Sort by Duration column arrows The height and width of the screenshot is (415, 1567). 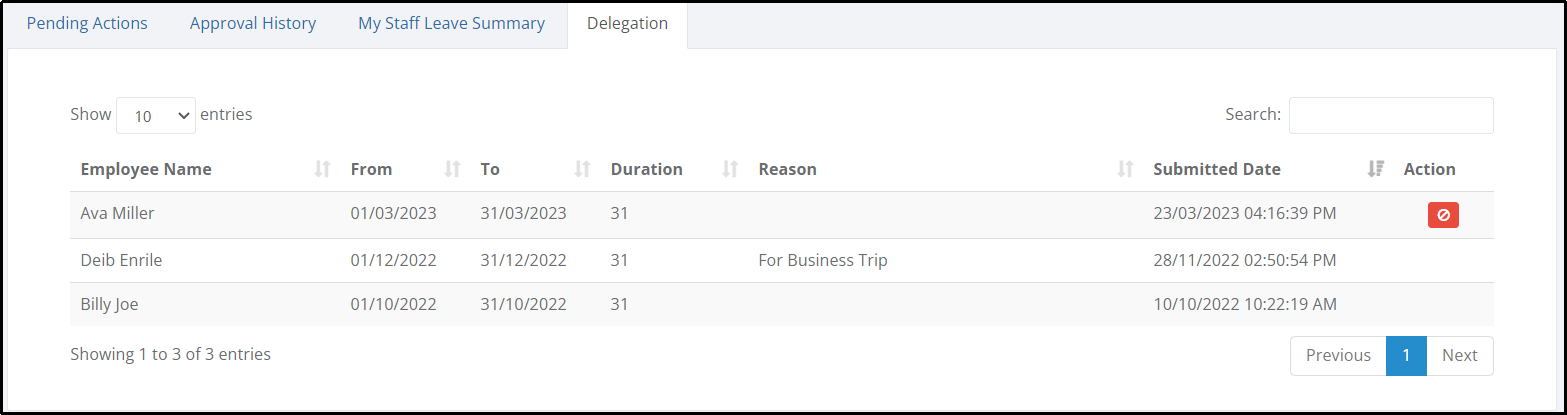click(730, 170)
